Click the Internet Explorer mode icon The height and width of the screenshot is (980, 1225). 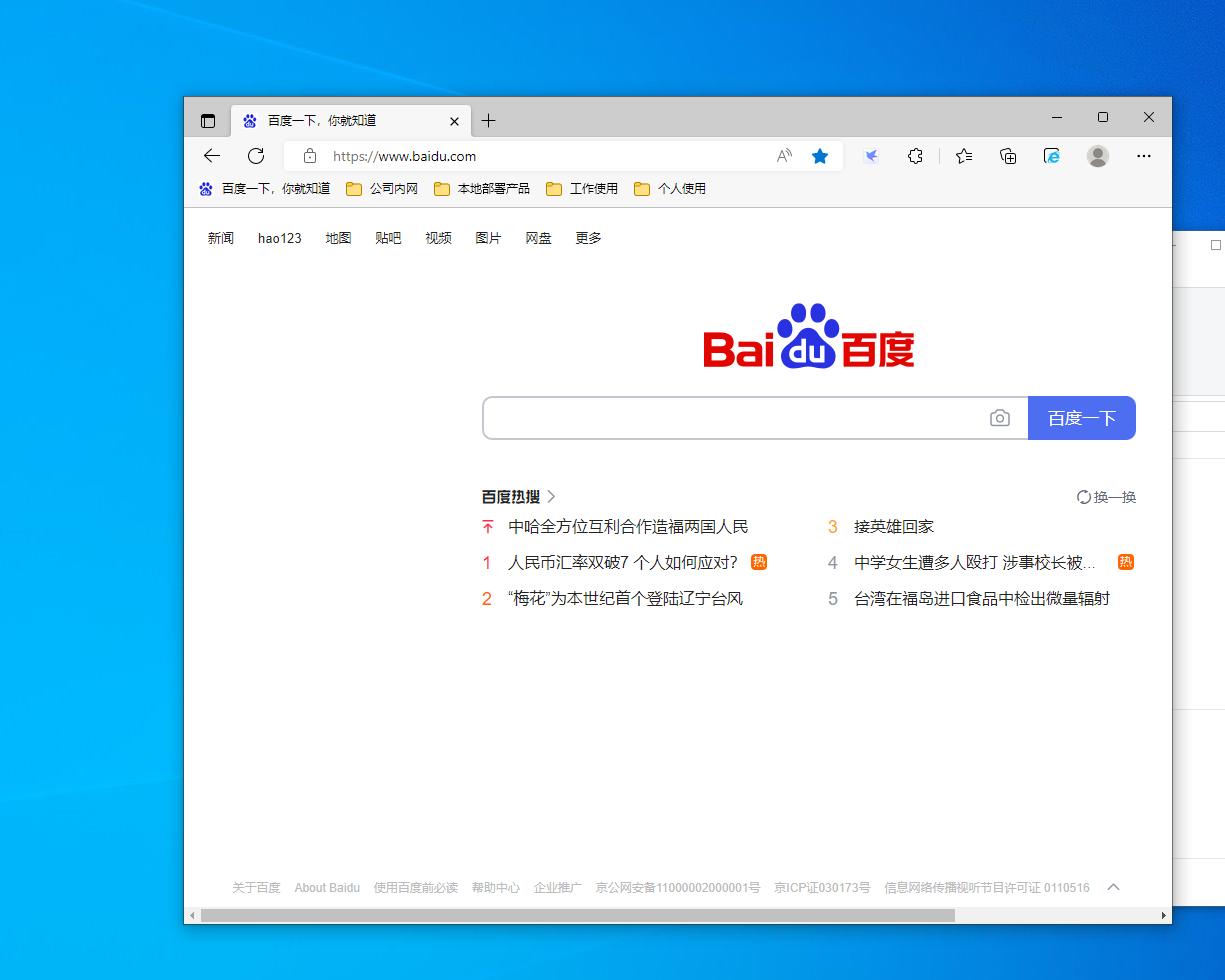(x=1051, y=156)
